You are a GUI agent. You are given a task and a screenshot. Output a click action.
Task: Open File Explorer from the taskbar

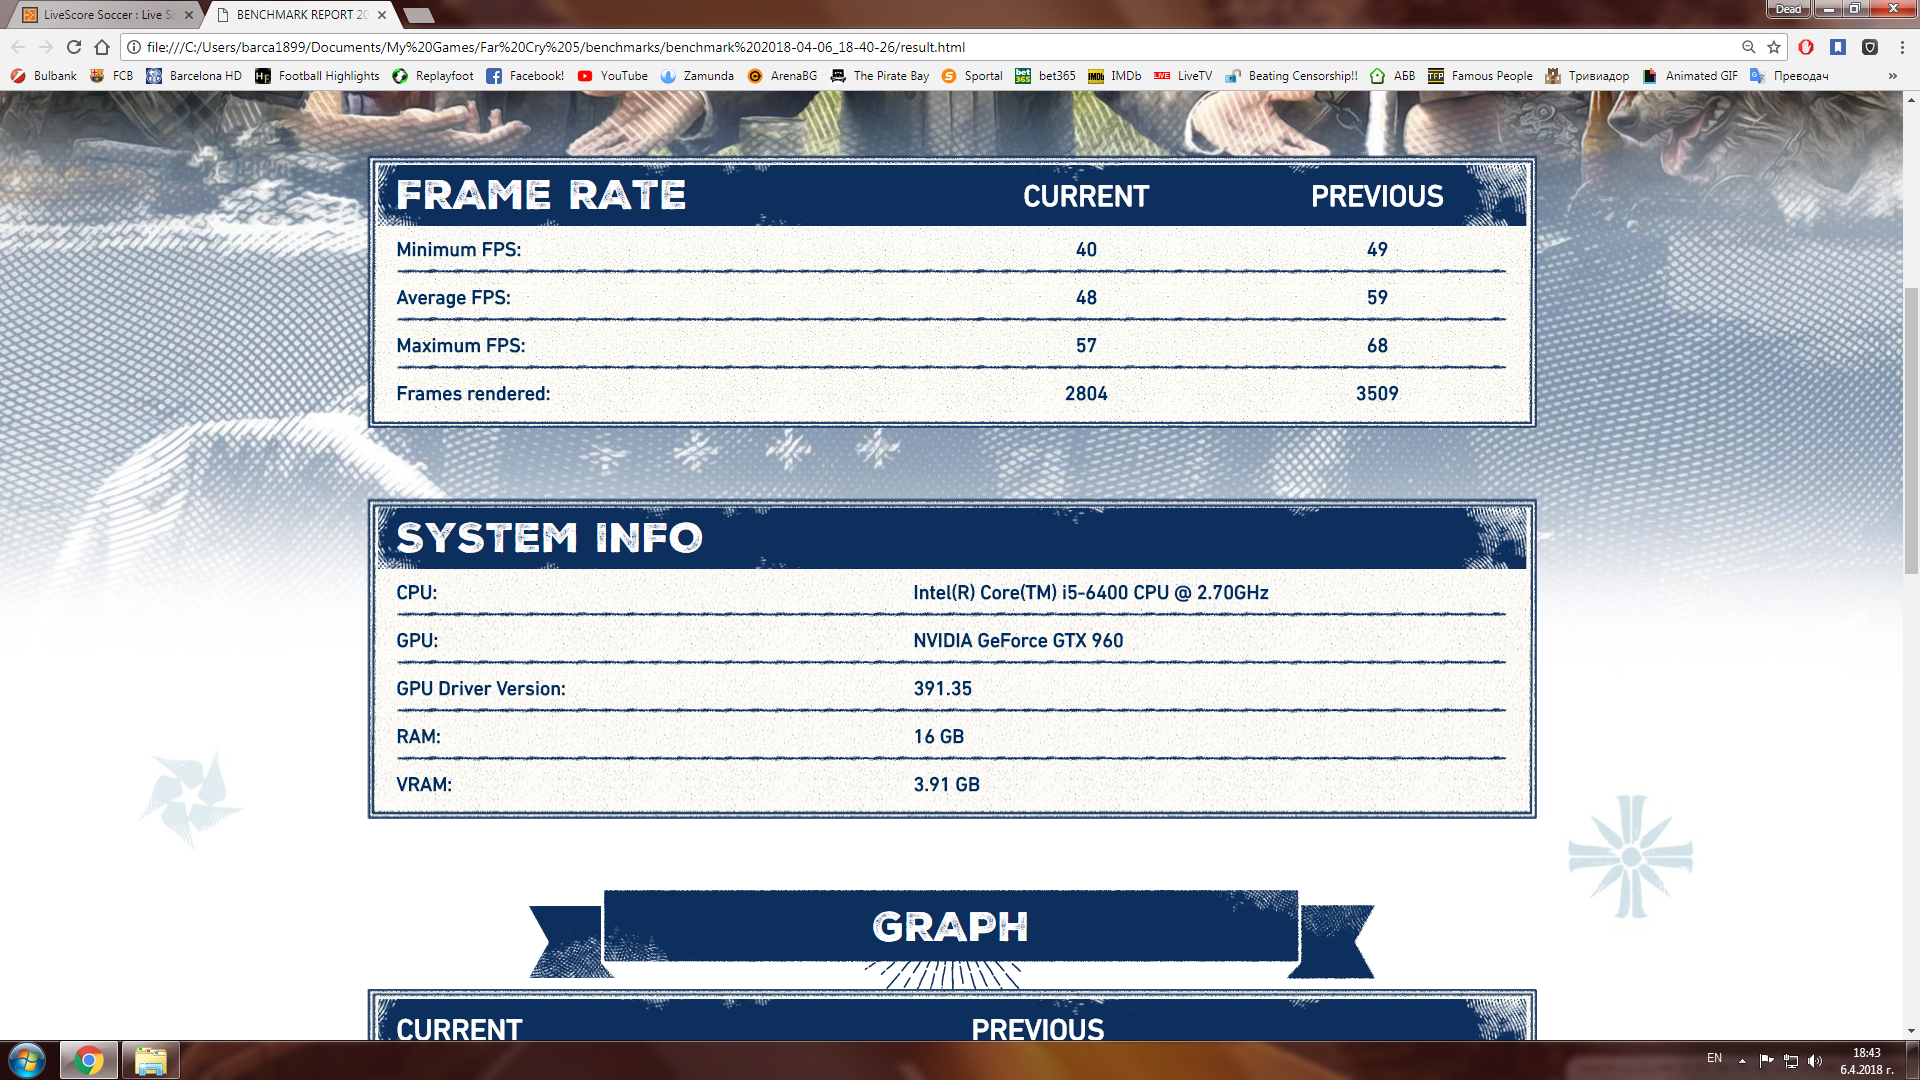(x=151, y=1060)
